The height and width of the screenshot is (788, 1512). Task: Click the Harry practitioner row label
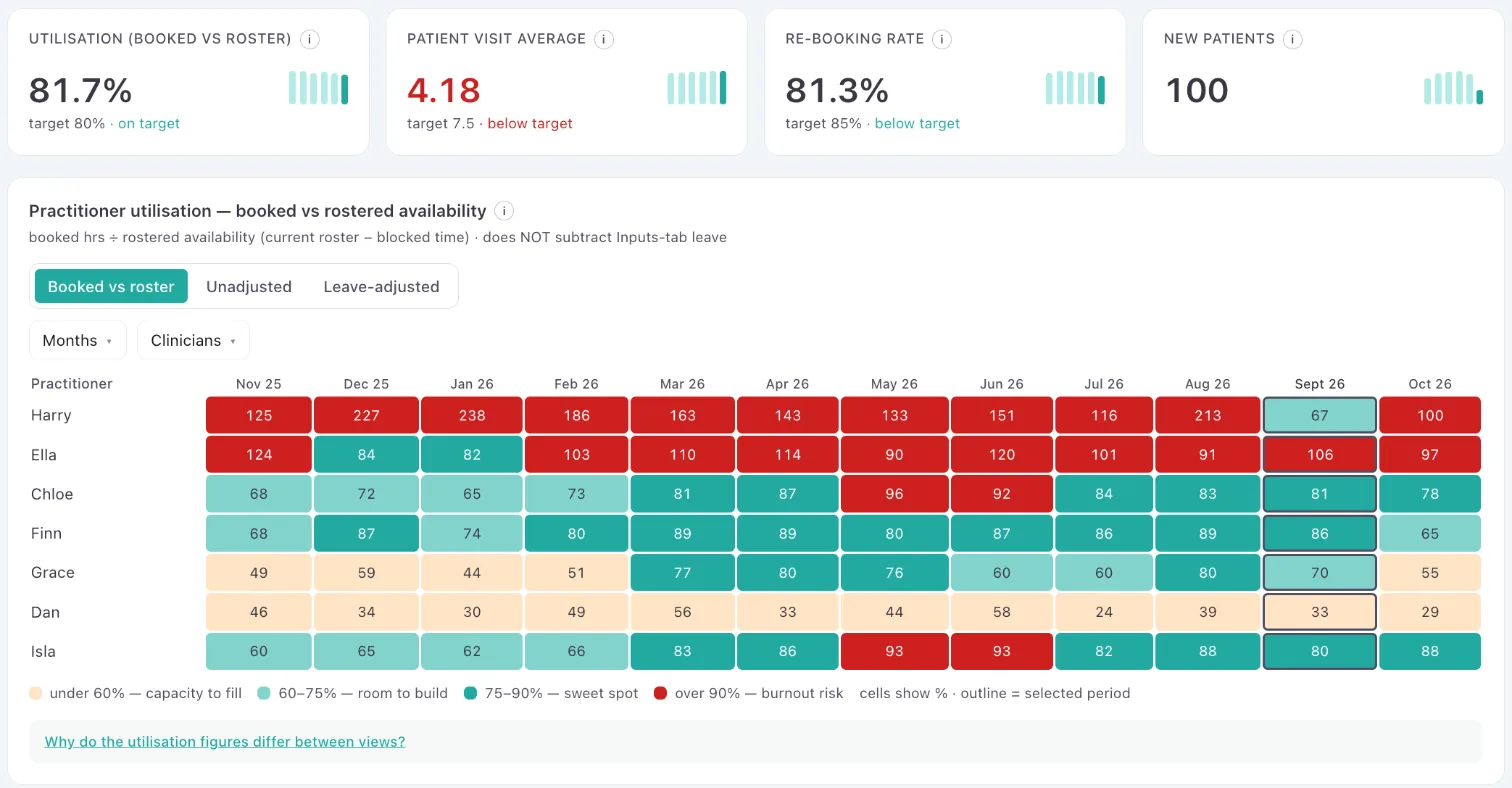pyautogui.click(x=51, y=415)
